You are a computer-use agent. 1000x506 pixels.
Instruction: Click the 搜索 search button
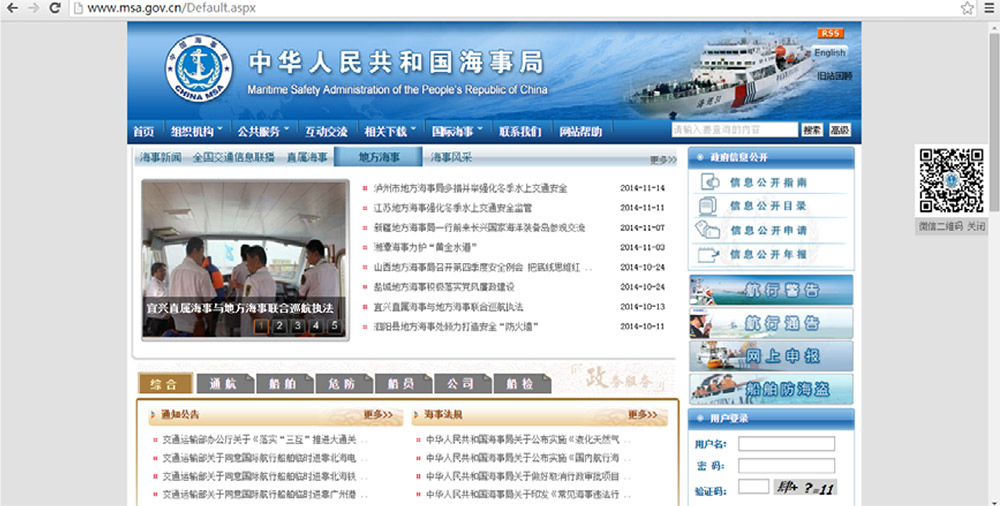812,130
